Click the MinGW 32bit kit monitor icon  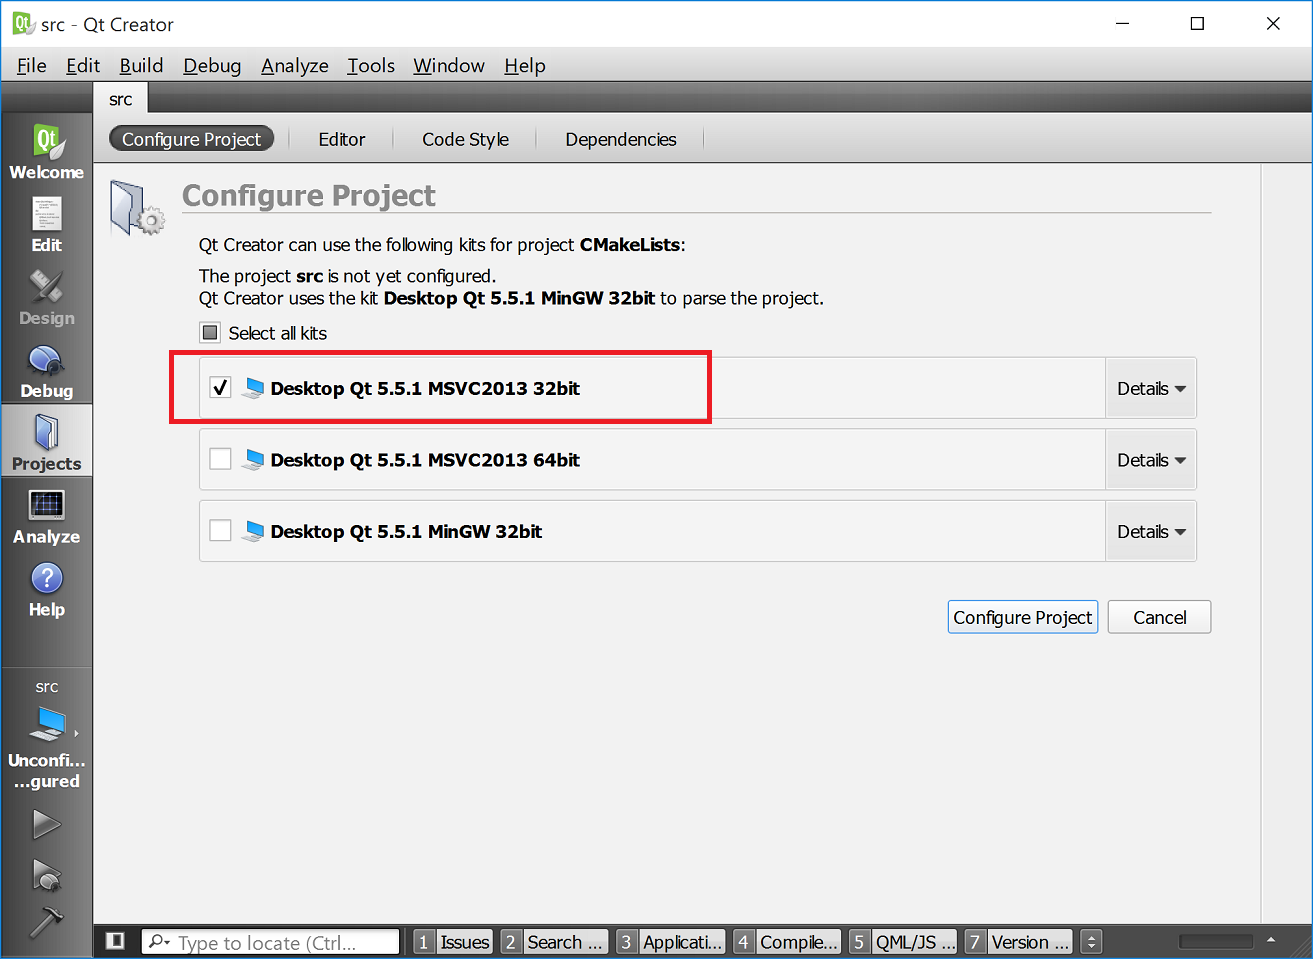point(254,531)
